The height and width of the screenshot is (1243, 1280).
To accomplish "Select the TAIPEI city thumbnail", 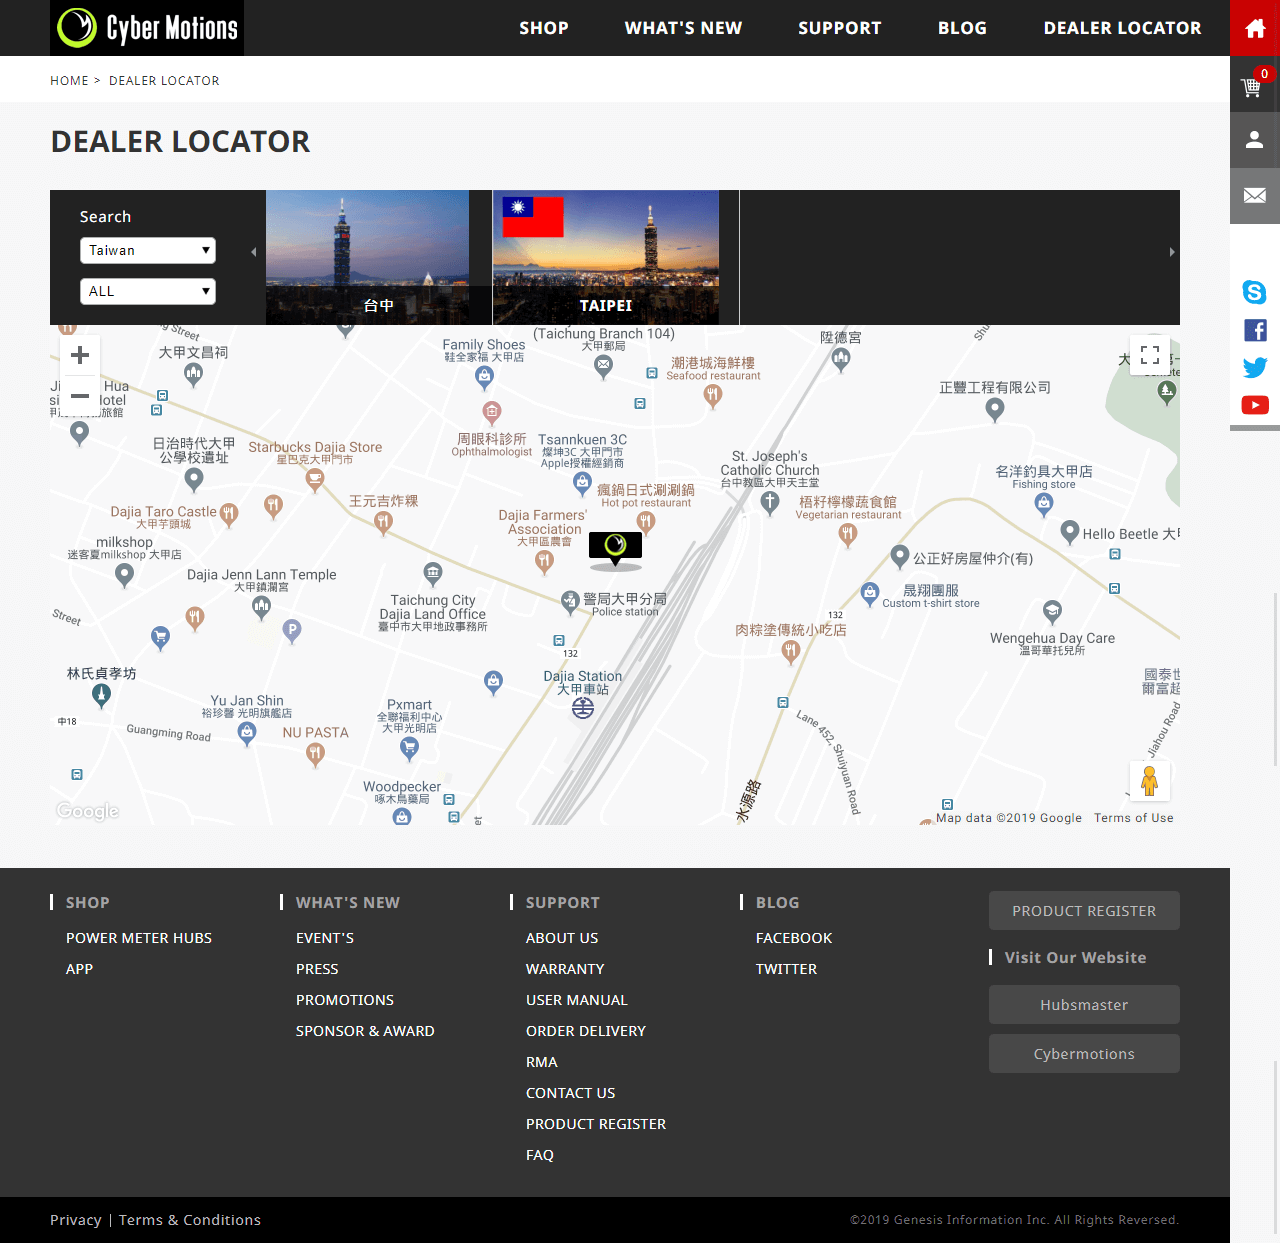I will (606, 257).
